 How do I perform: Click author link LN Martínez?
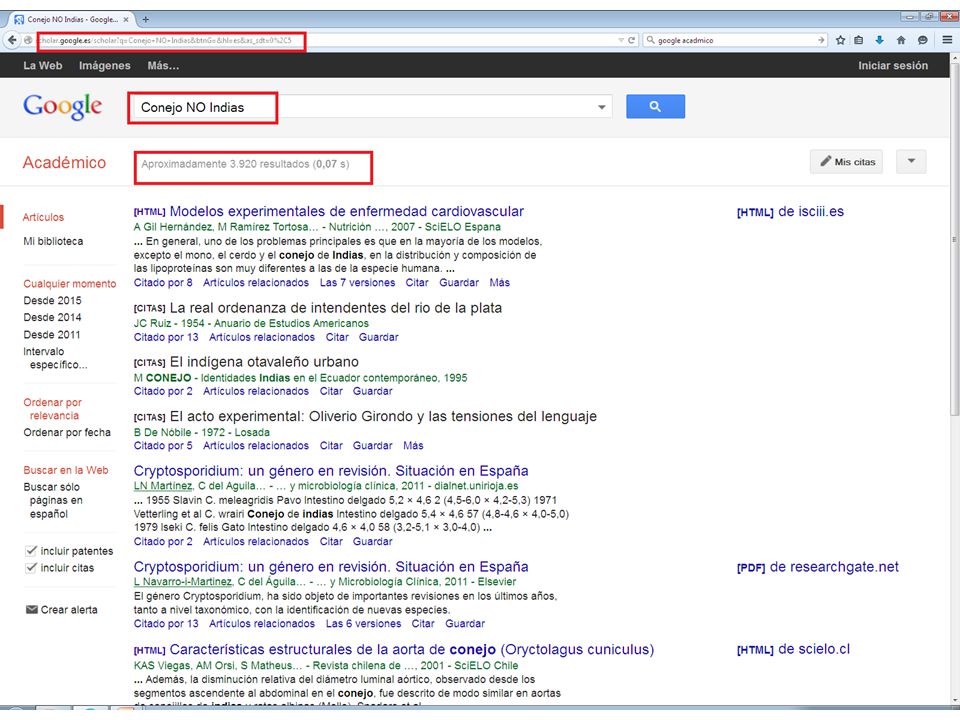coord(163,486)
